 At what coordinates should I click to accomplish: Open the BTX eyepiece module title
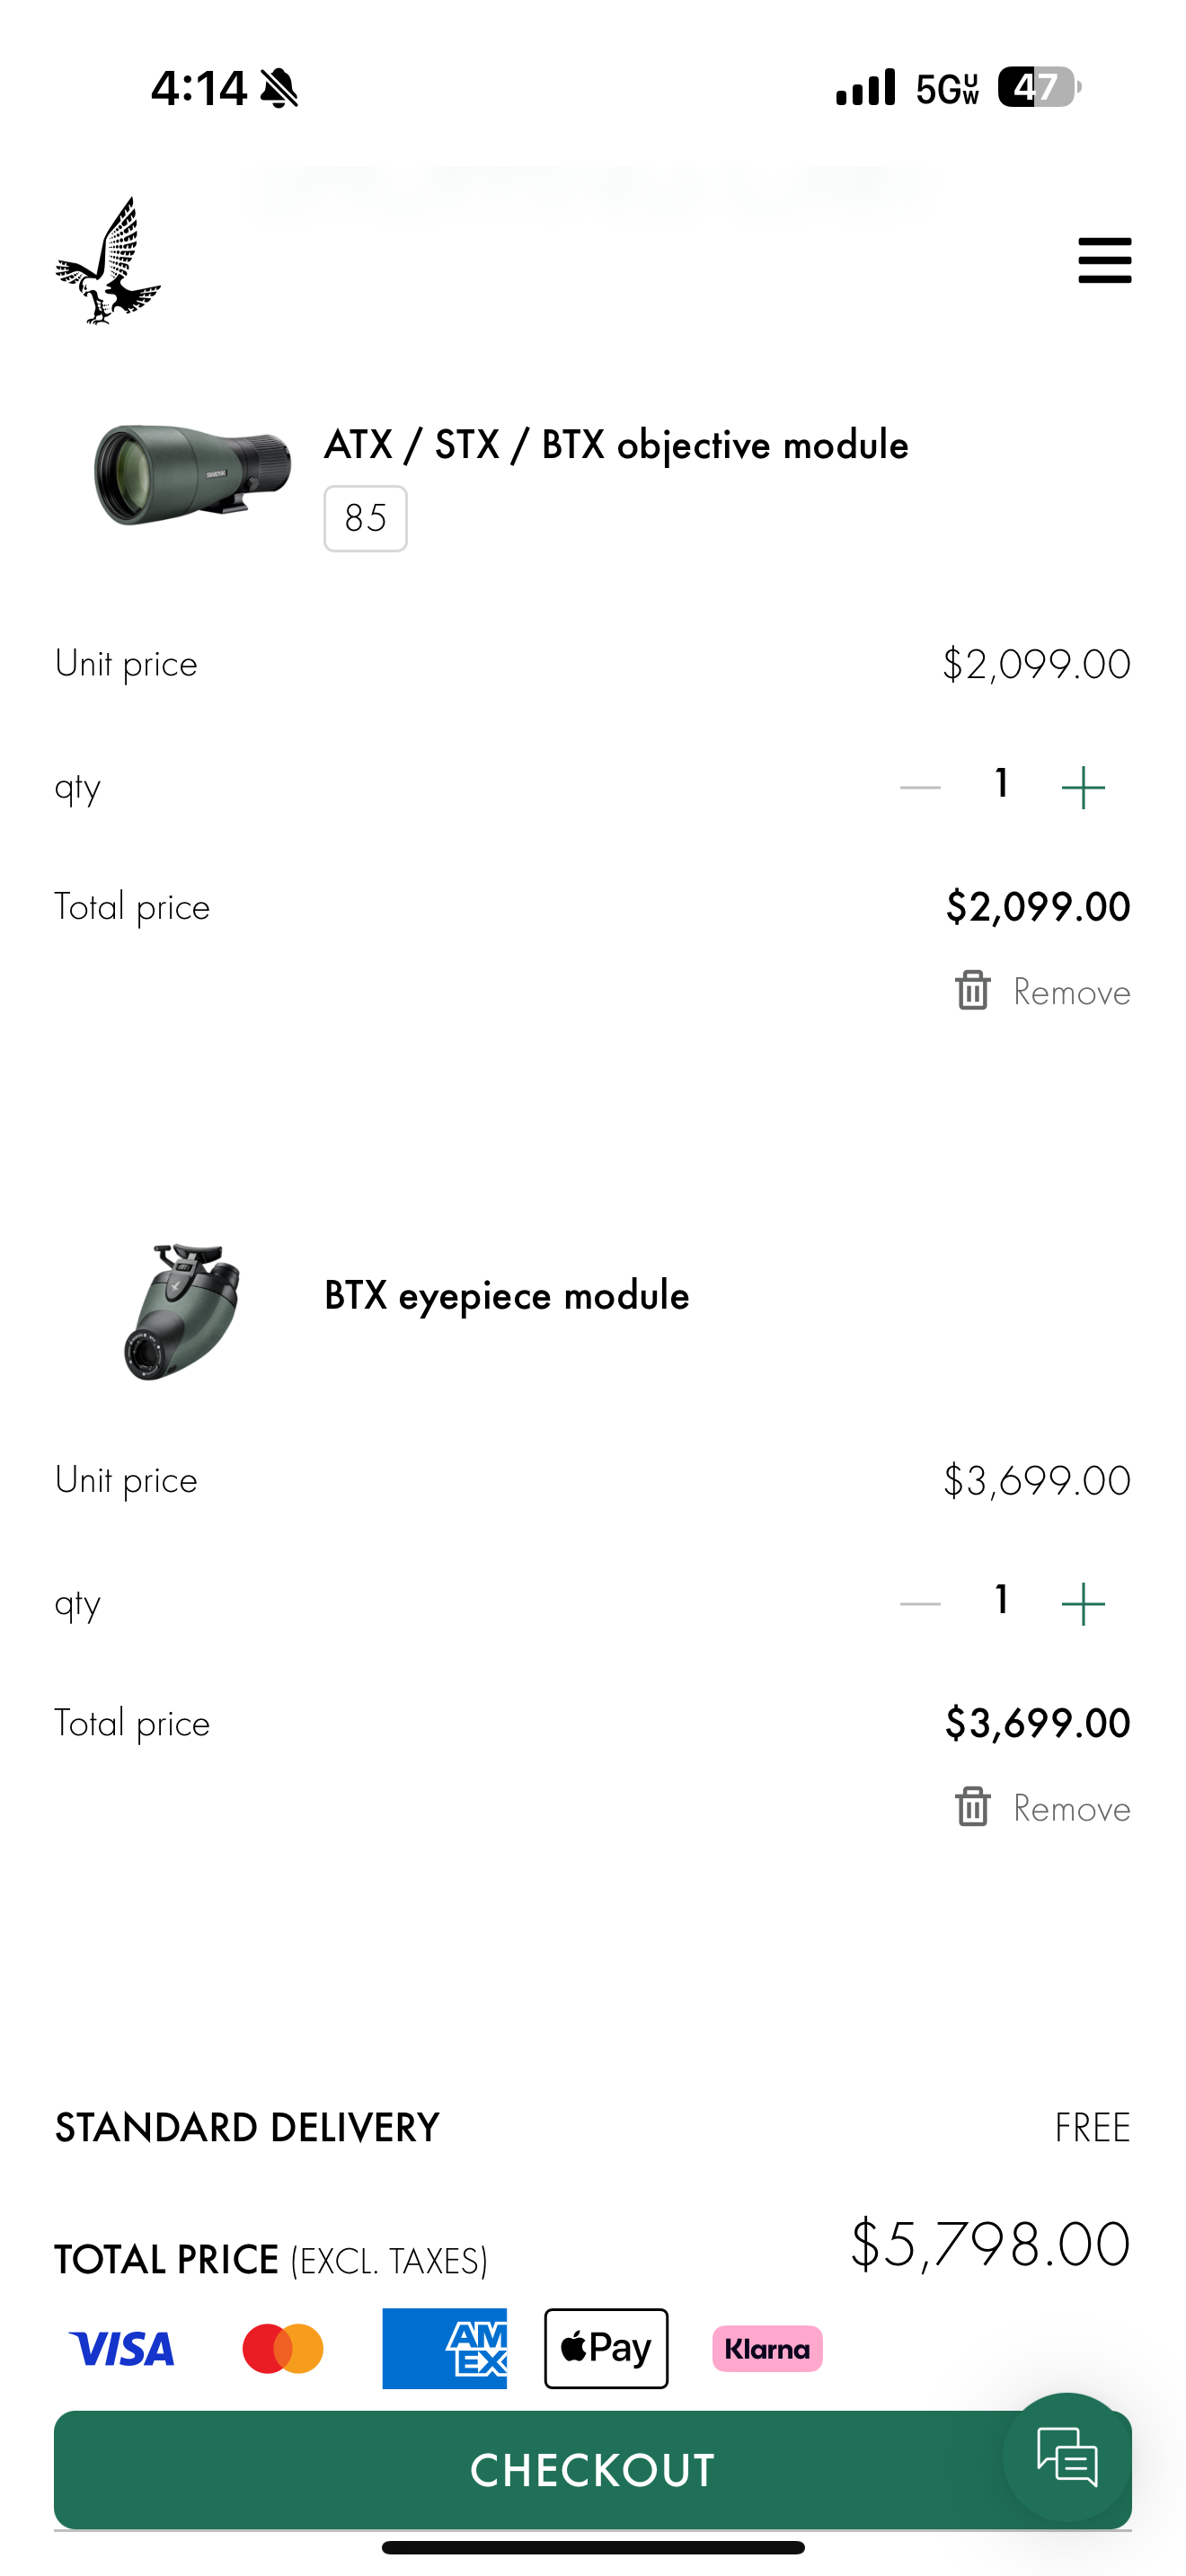[507, 1296]
